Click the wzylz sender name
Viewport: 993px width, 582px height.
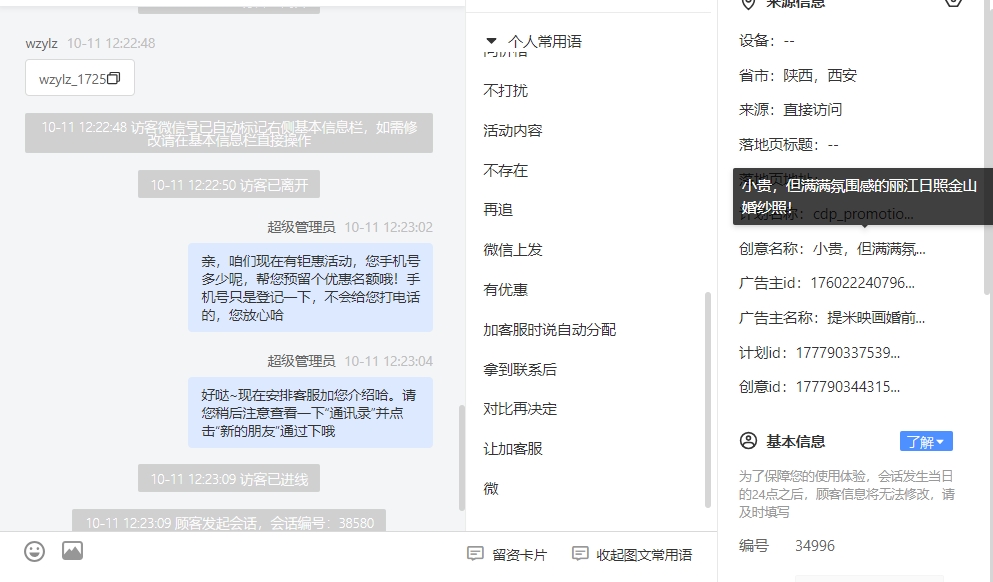pos(41,43)
